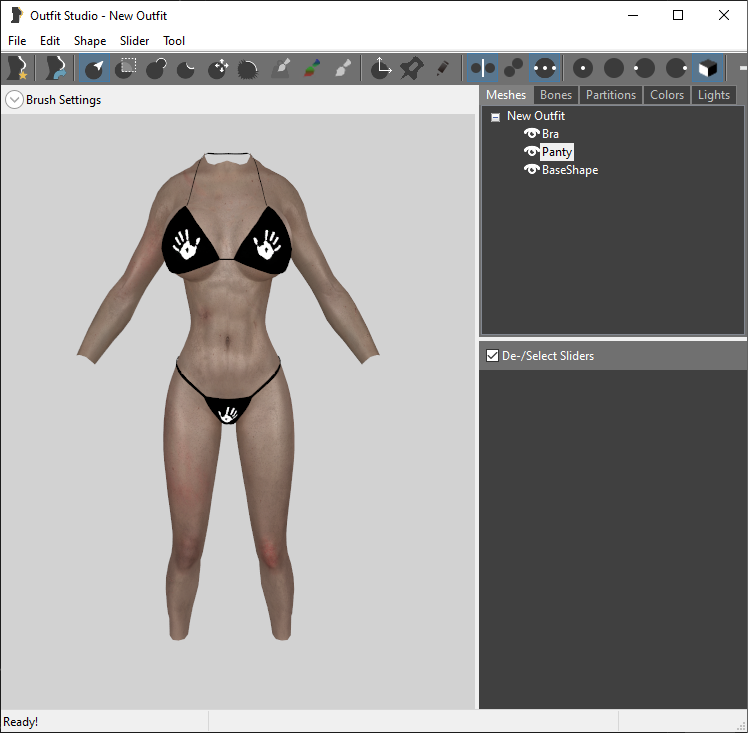The width and height of the screenshot is (748, 733).
Task: Select the Alpha brush tool
Action: [x=343, y=68]
